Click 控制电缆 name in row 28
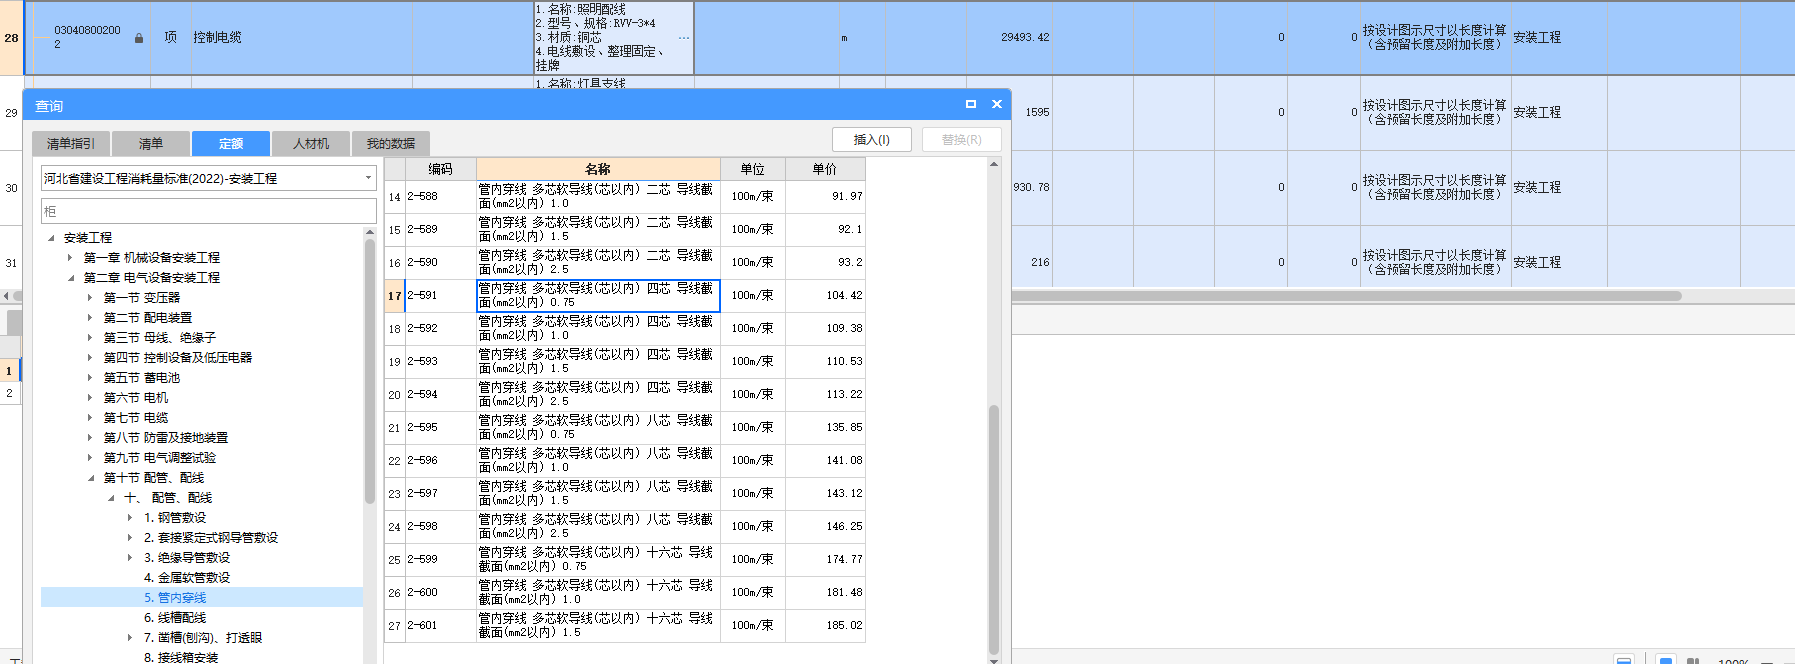 [x=217, y=38]
